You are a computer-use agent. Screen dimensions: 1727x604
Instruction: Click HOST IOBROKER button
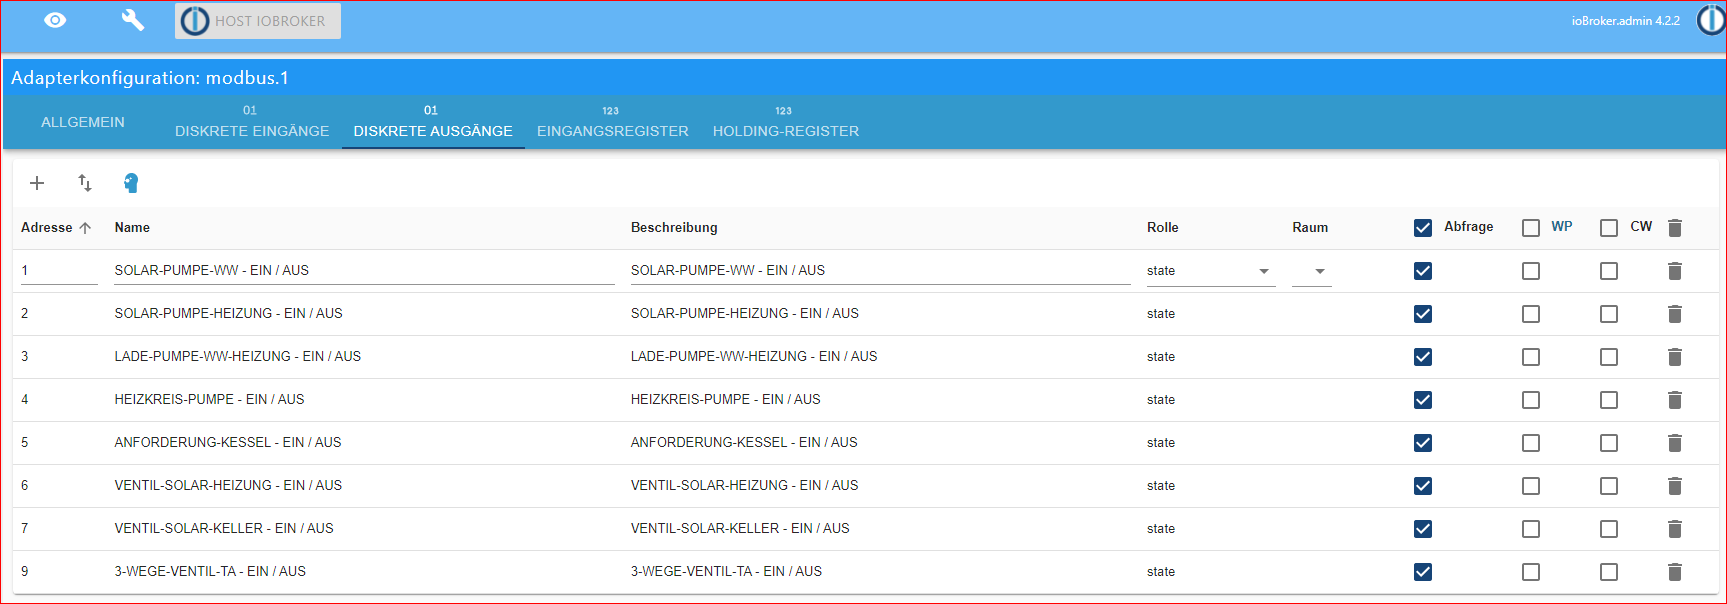pyautogui.click(x=258, y=21)
